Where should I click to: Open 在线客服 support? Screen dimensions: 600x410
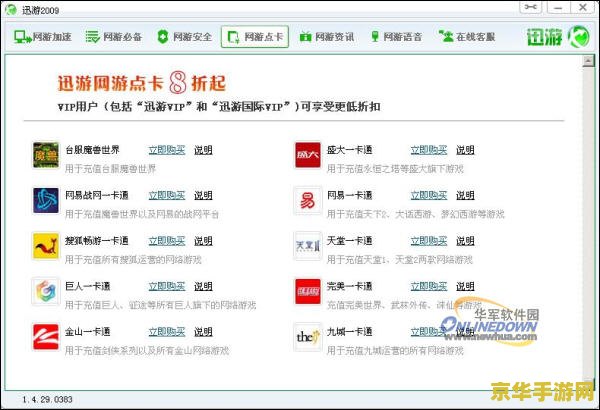[x=467, y=37]
